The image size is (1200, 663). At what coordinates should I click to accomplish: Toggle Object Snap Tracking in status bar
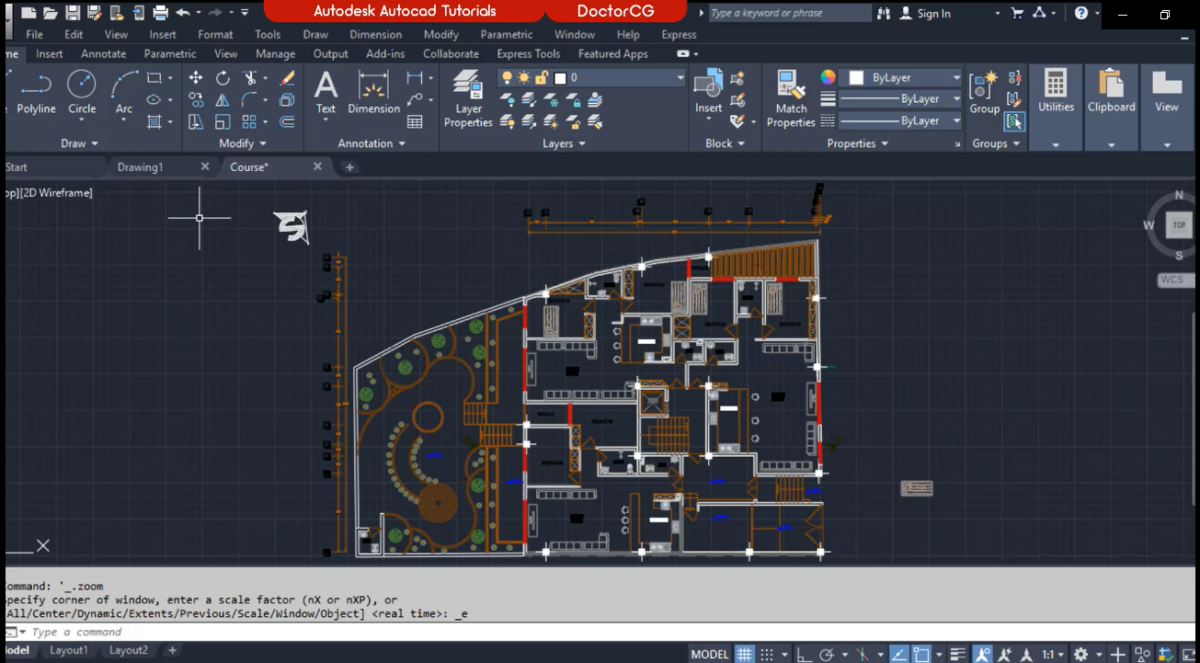point(900,654)
